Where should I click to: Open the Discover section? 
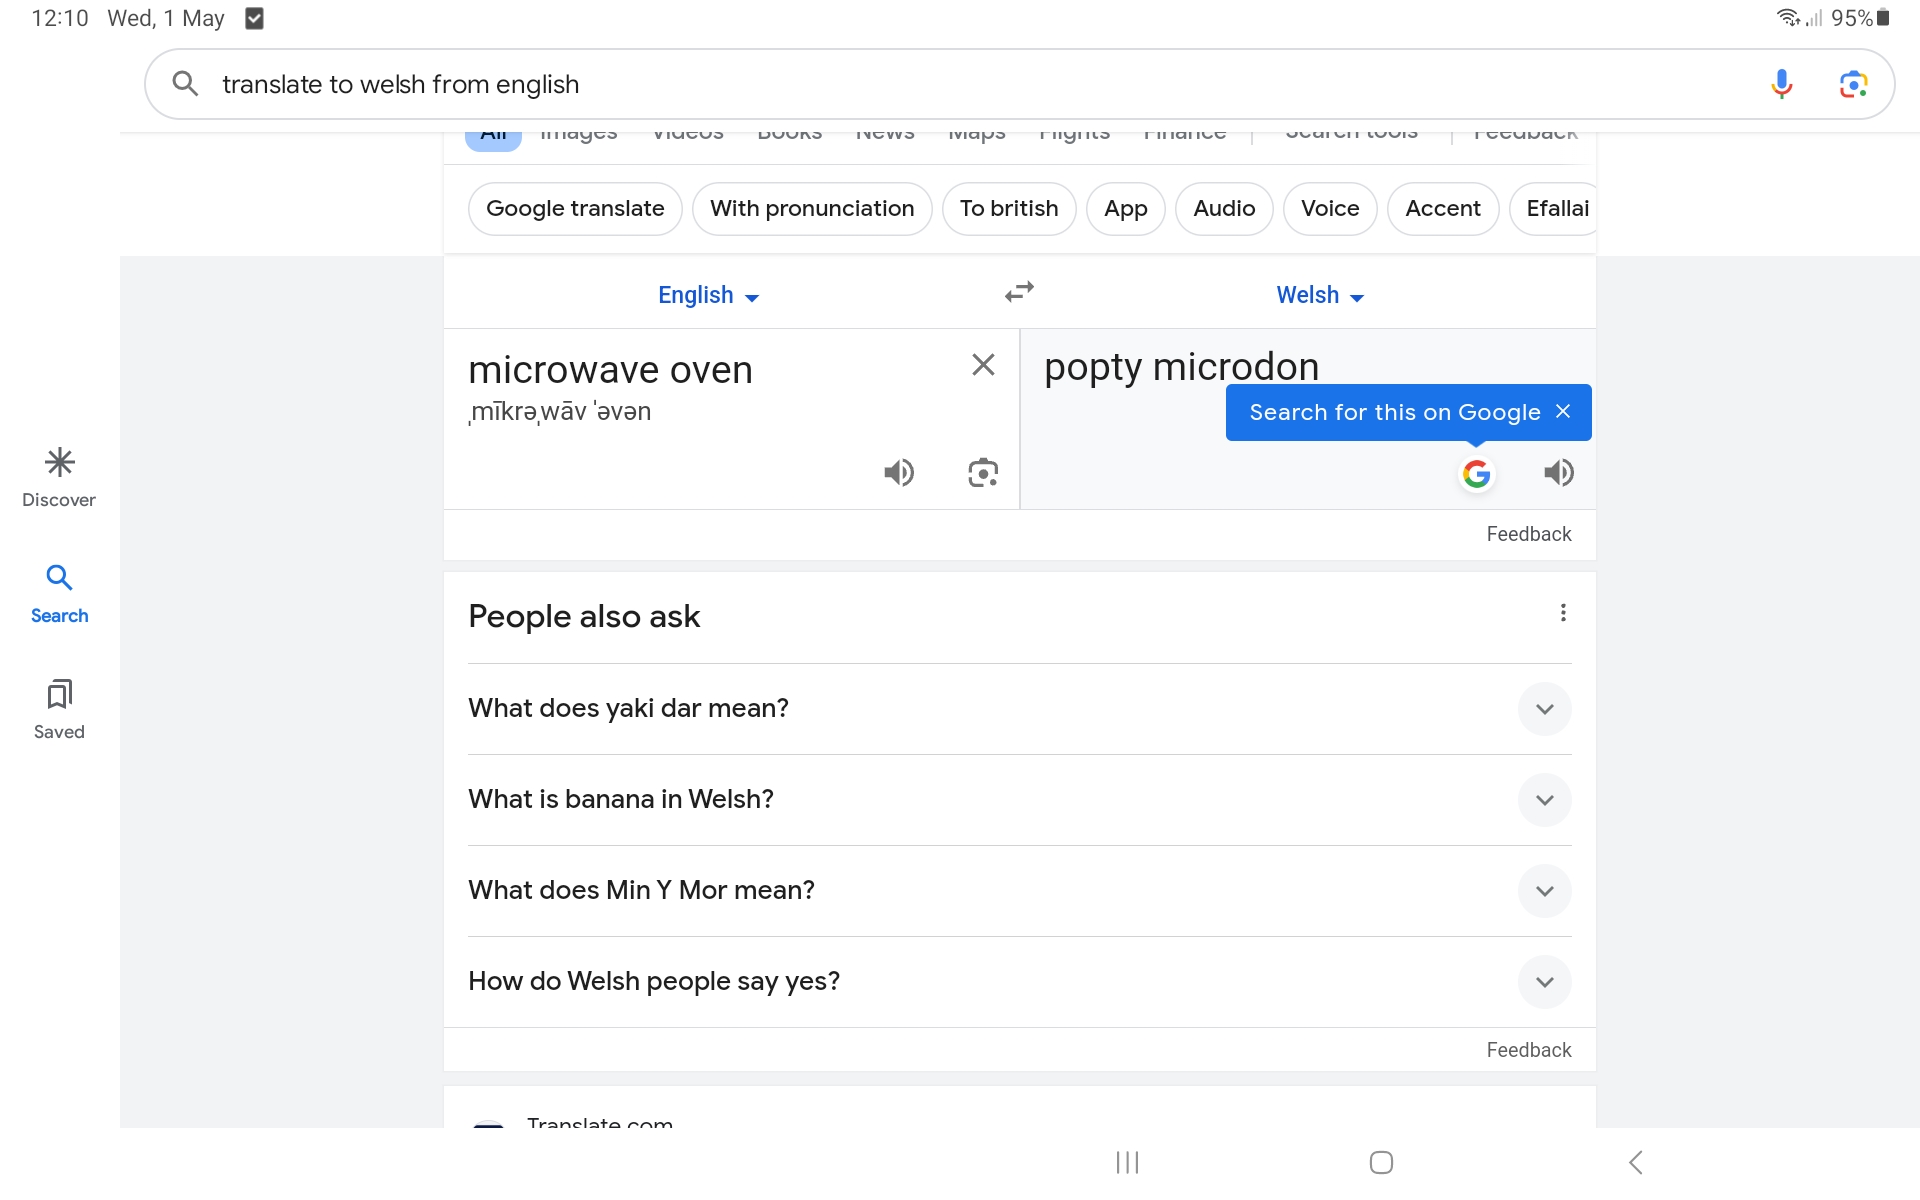coord(59,477)
